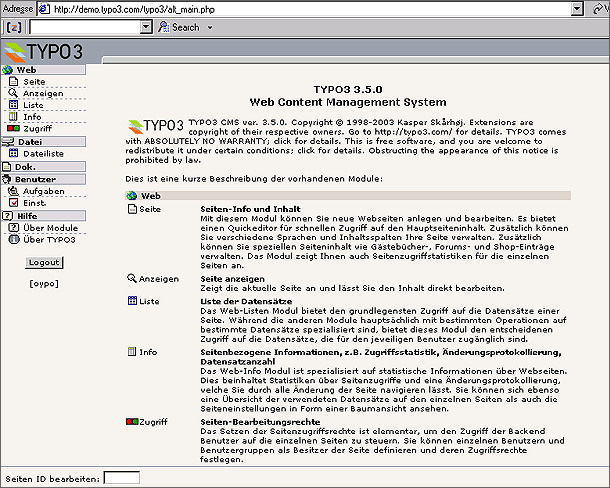Click the Einst. checkmark icon in sidebar
Image resolution: width=610 pixels, height=488 pixels.
[x=14, y=203]
